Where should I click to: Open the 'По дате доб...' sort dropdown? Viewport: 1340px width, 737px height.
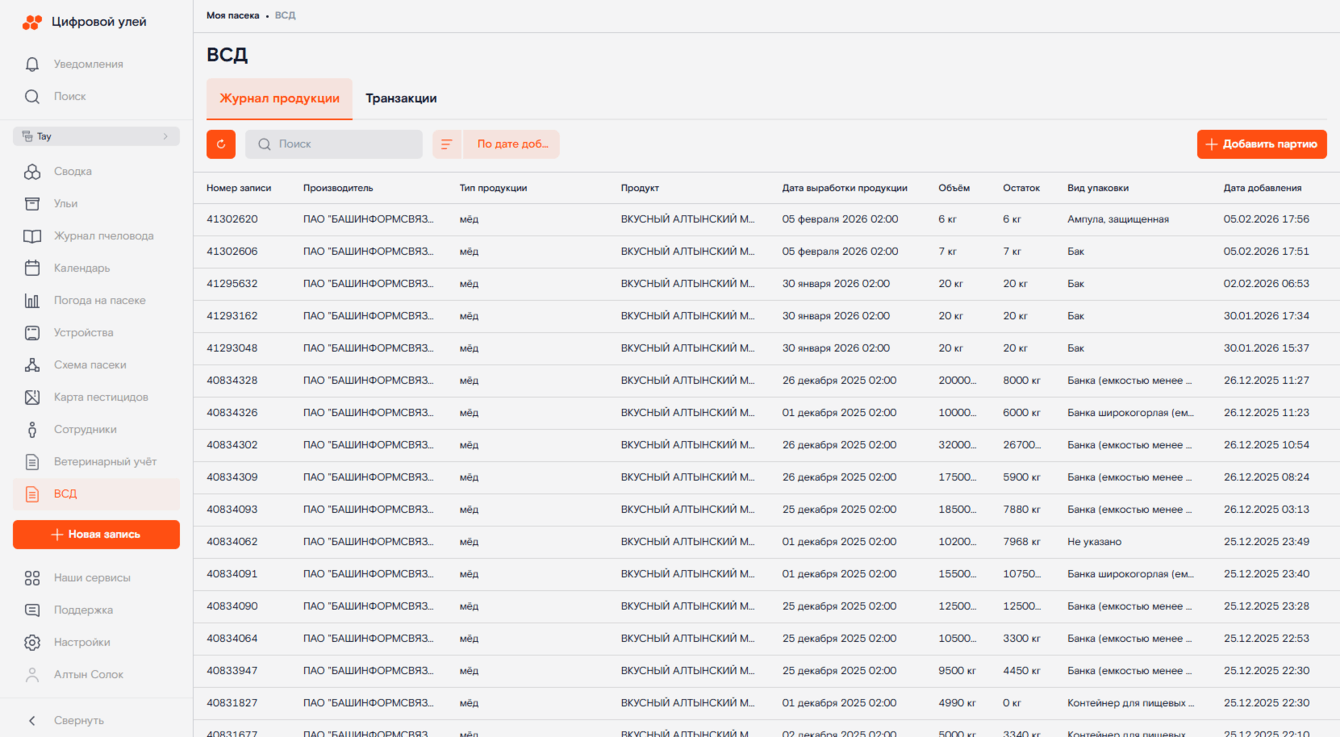click(512, 144)
